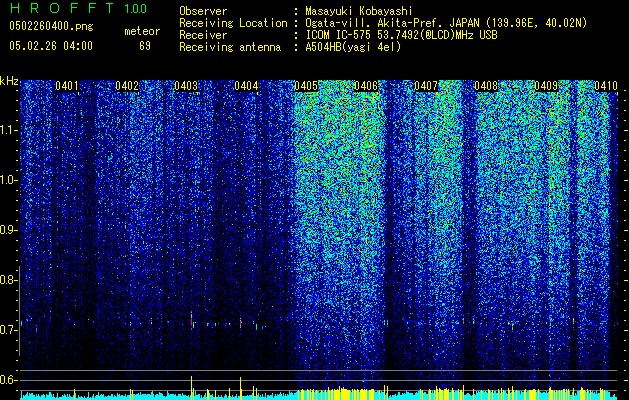The image size is (629, 400).
Task: Click the 0409 time marker
Action: [x=546, y=86]
